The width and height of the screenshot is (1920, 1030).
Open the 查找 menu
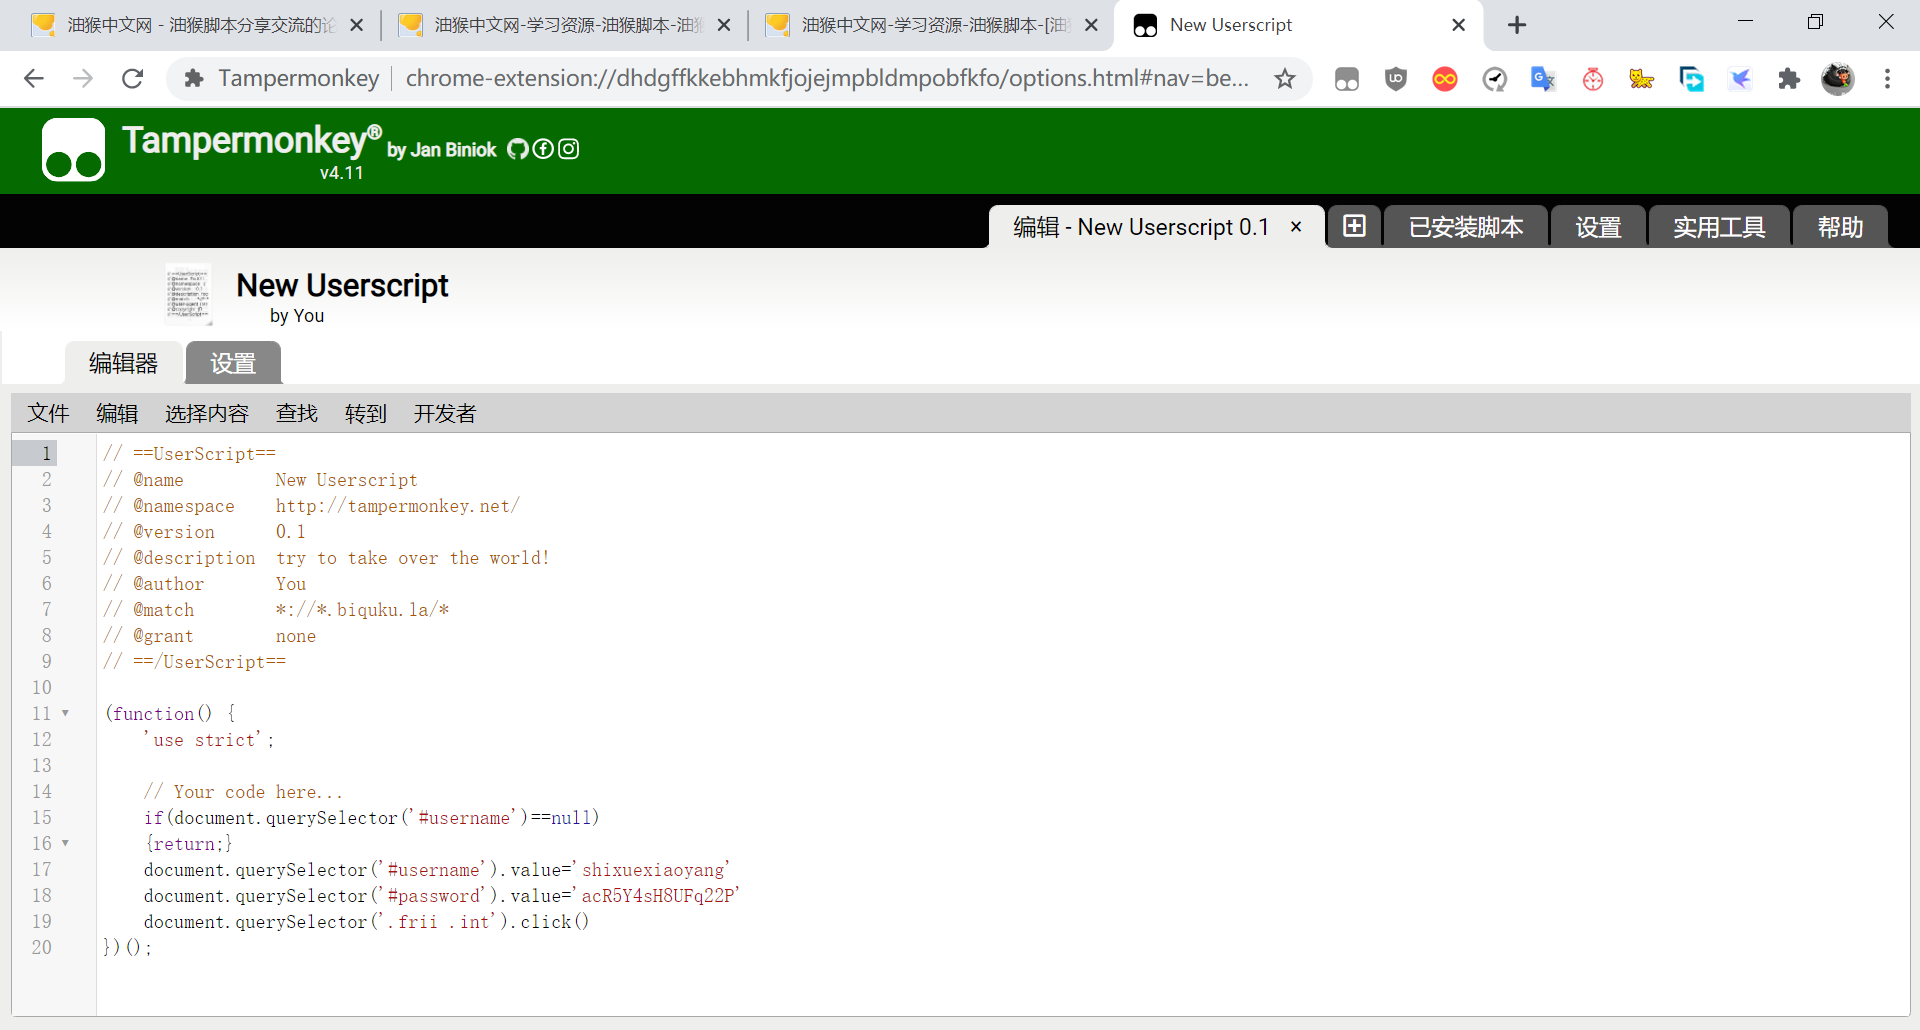tap(297, 413)
